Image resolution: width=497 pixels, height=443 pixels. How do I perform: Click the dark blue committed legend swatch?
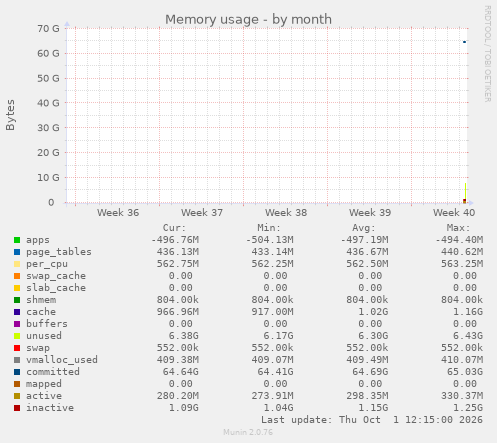click(17, 372)
